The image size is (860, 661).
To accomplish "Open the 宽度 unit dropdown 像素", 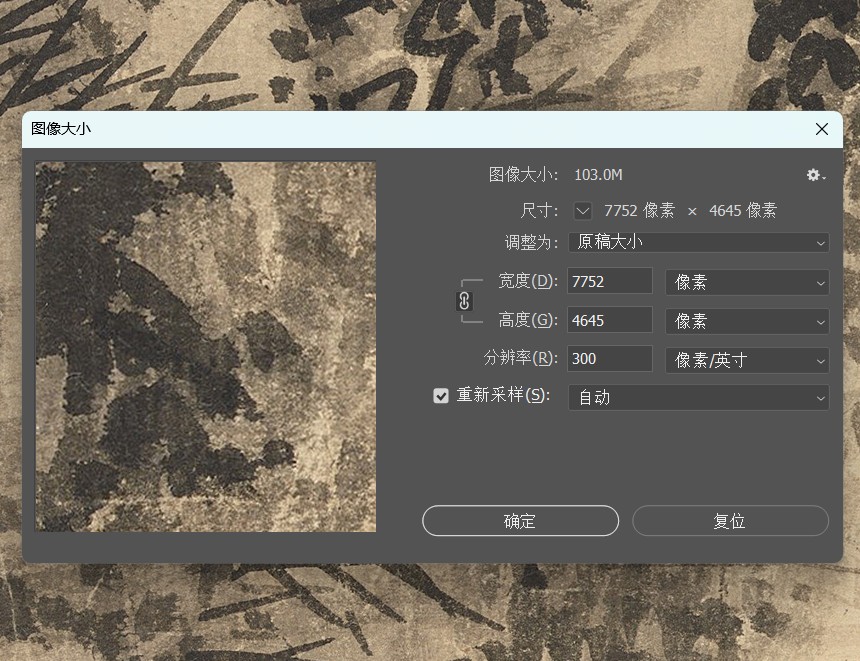I will point(747,283).
